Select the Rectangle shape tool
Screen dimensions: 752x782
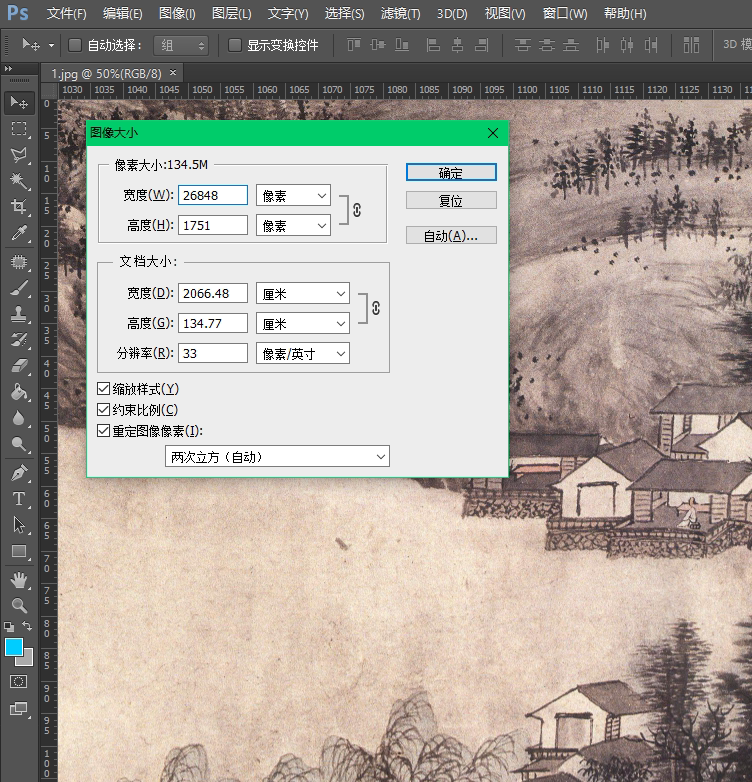click(19, 551)
